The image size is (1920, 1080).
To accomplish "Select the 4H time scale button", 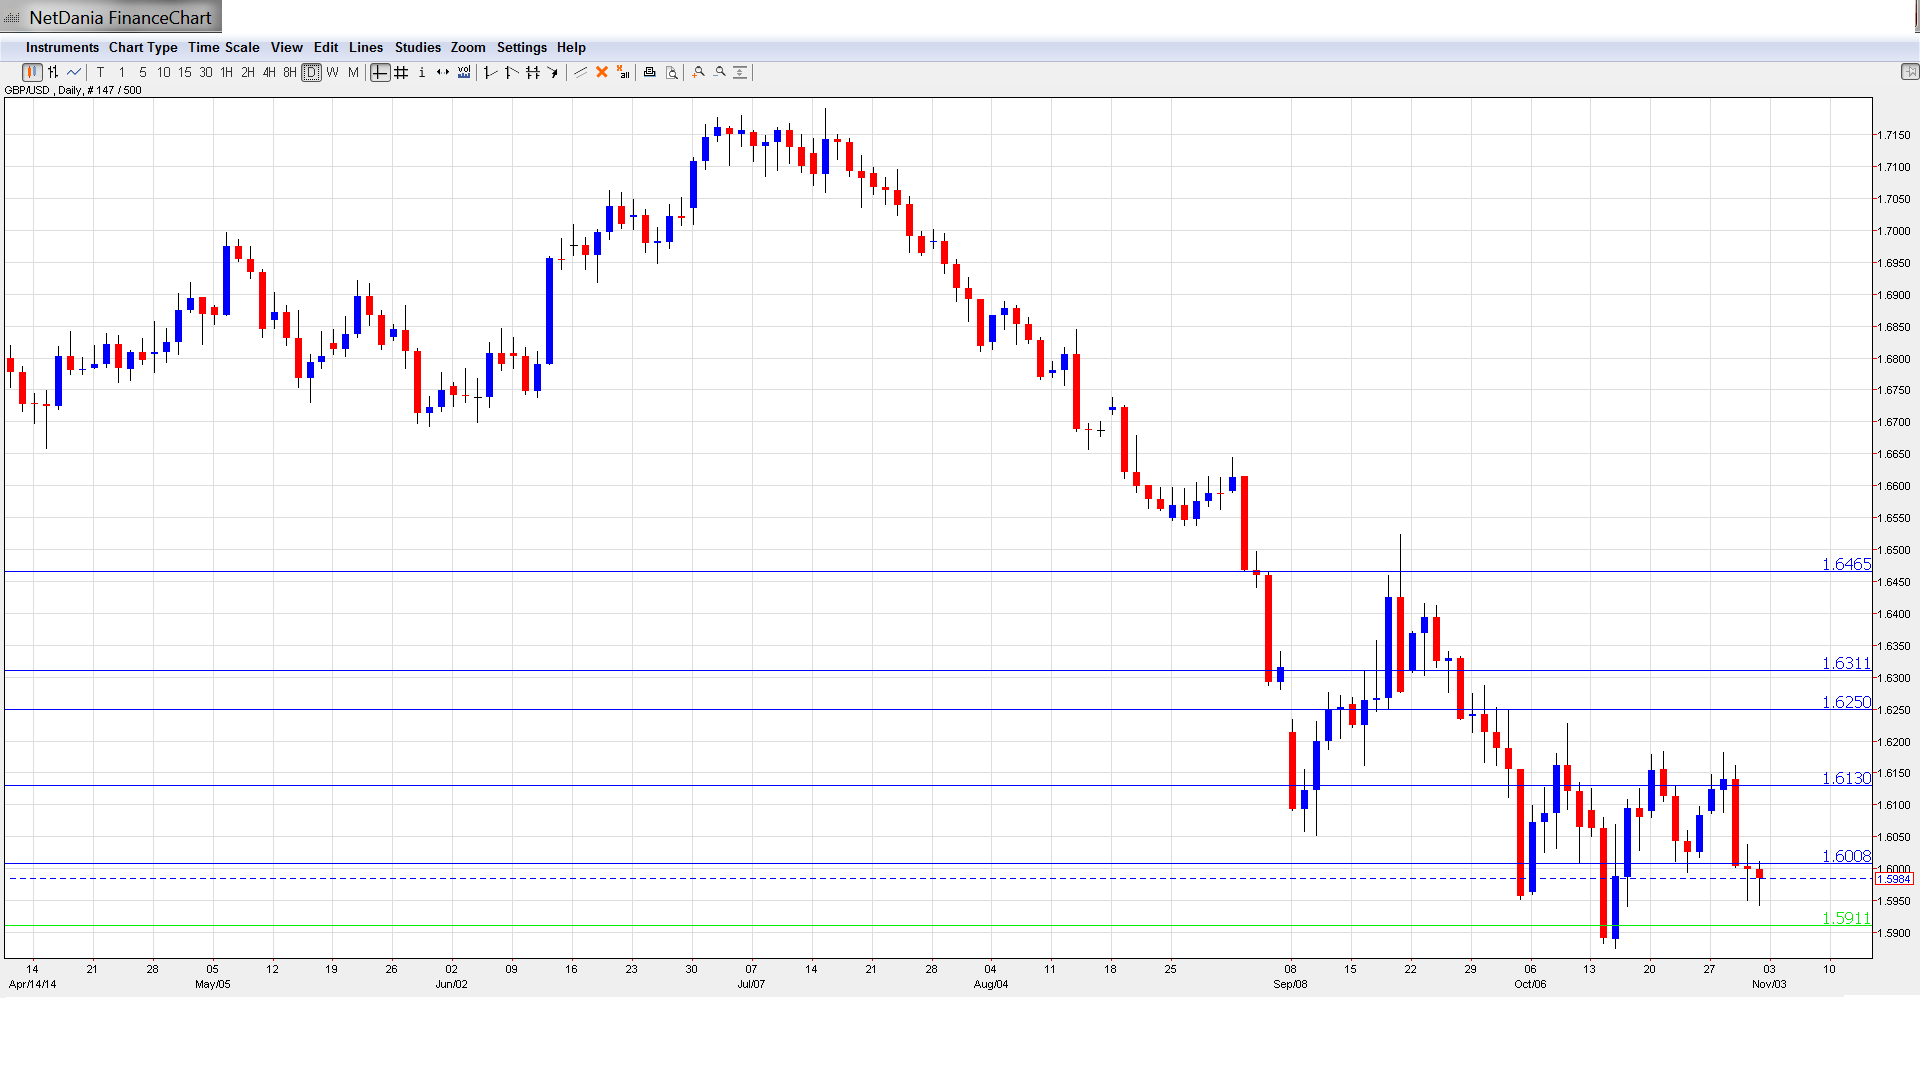I will [269, 72].
